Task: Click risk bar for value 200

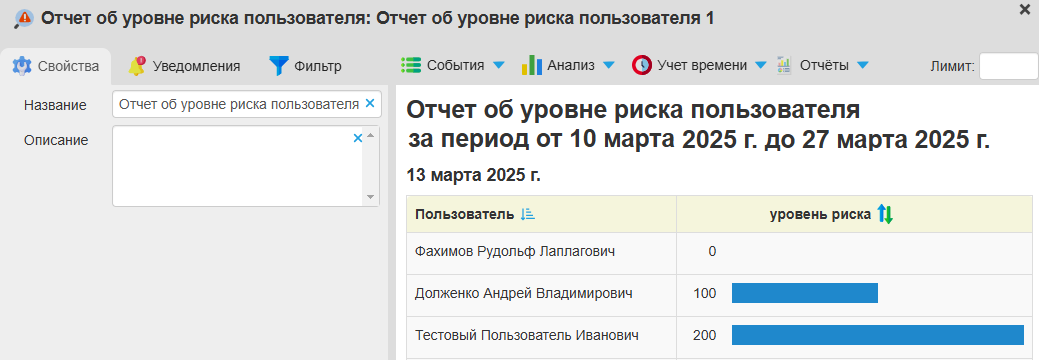Action: click(x=877, y=335)
